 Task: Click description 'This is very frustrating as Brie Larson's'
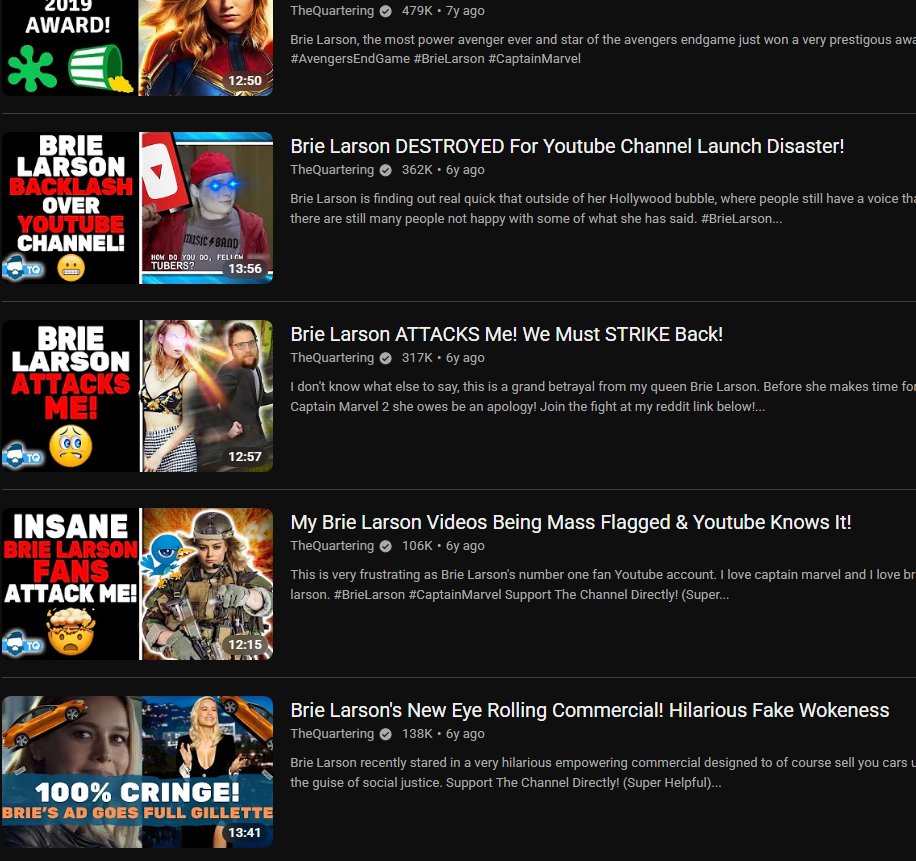[x=603, y=585]
